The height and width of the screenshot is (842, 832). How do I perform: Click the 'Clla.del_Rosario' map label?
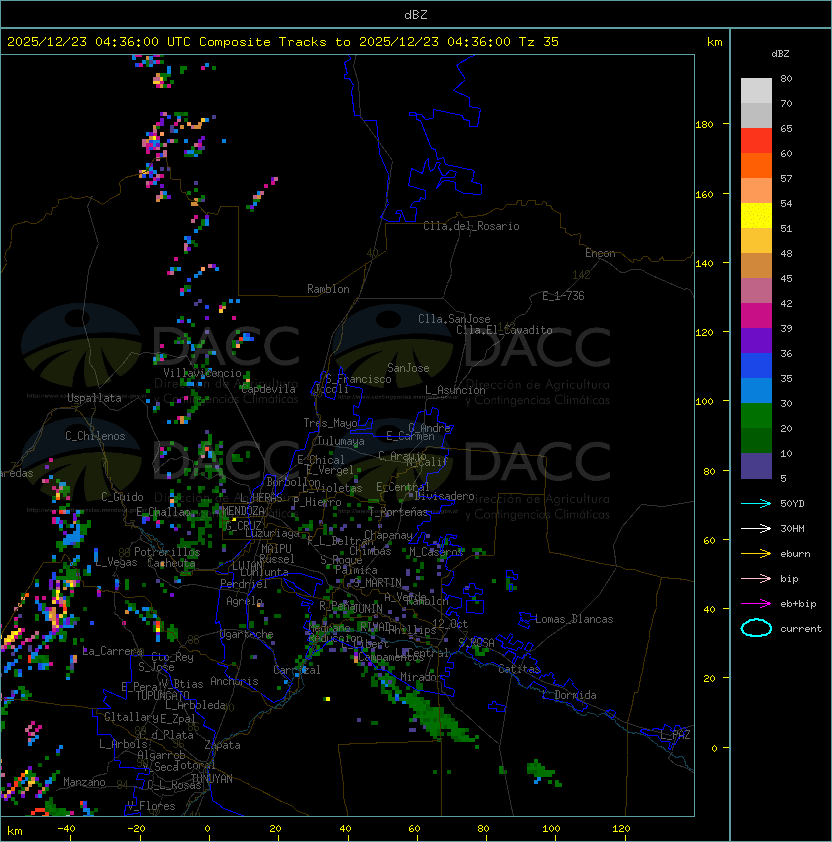tap(471, 226)
